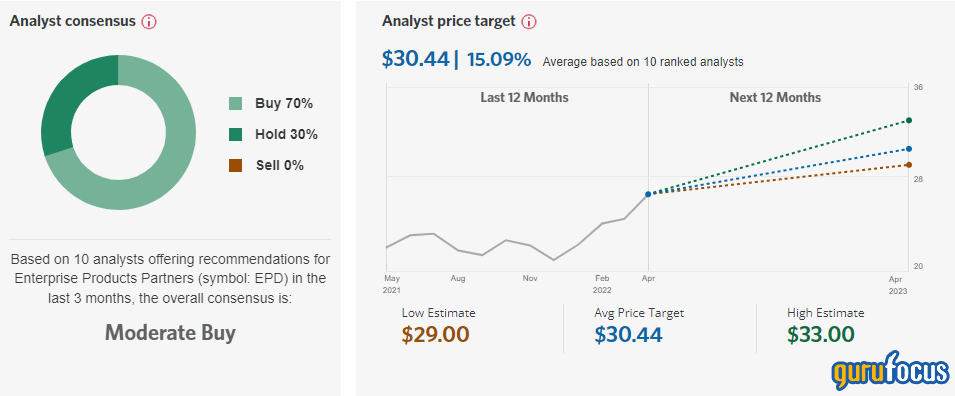The width and height of the screenshot is (955, 396).
Task: Click the High Estimate $33.00 value
Action: (x=821, y=334)
